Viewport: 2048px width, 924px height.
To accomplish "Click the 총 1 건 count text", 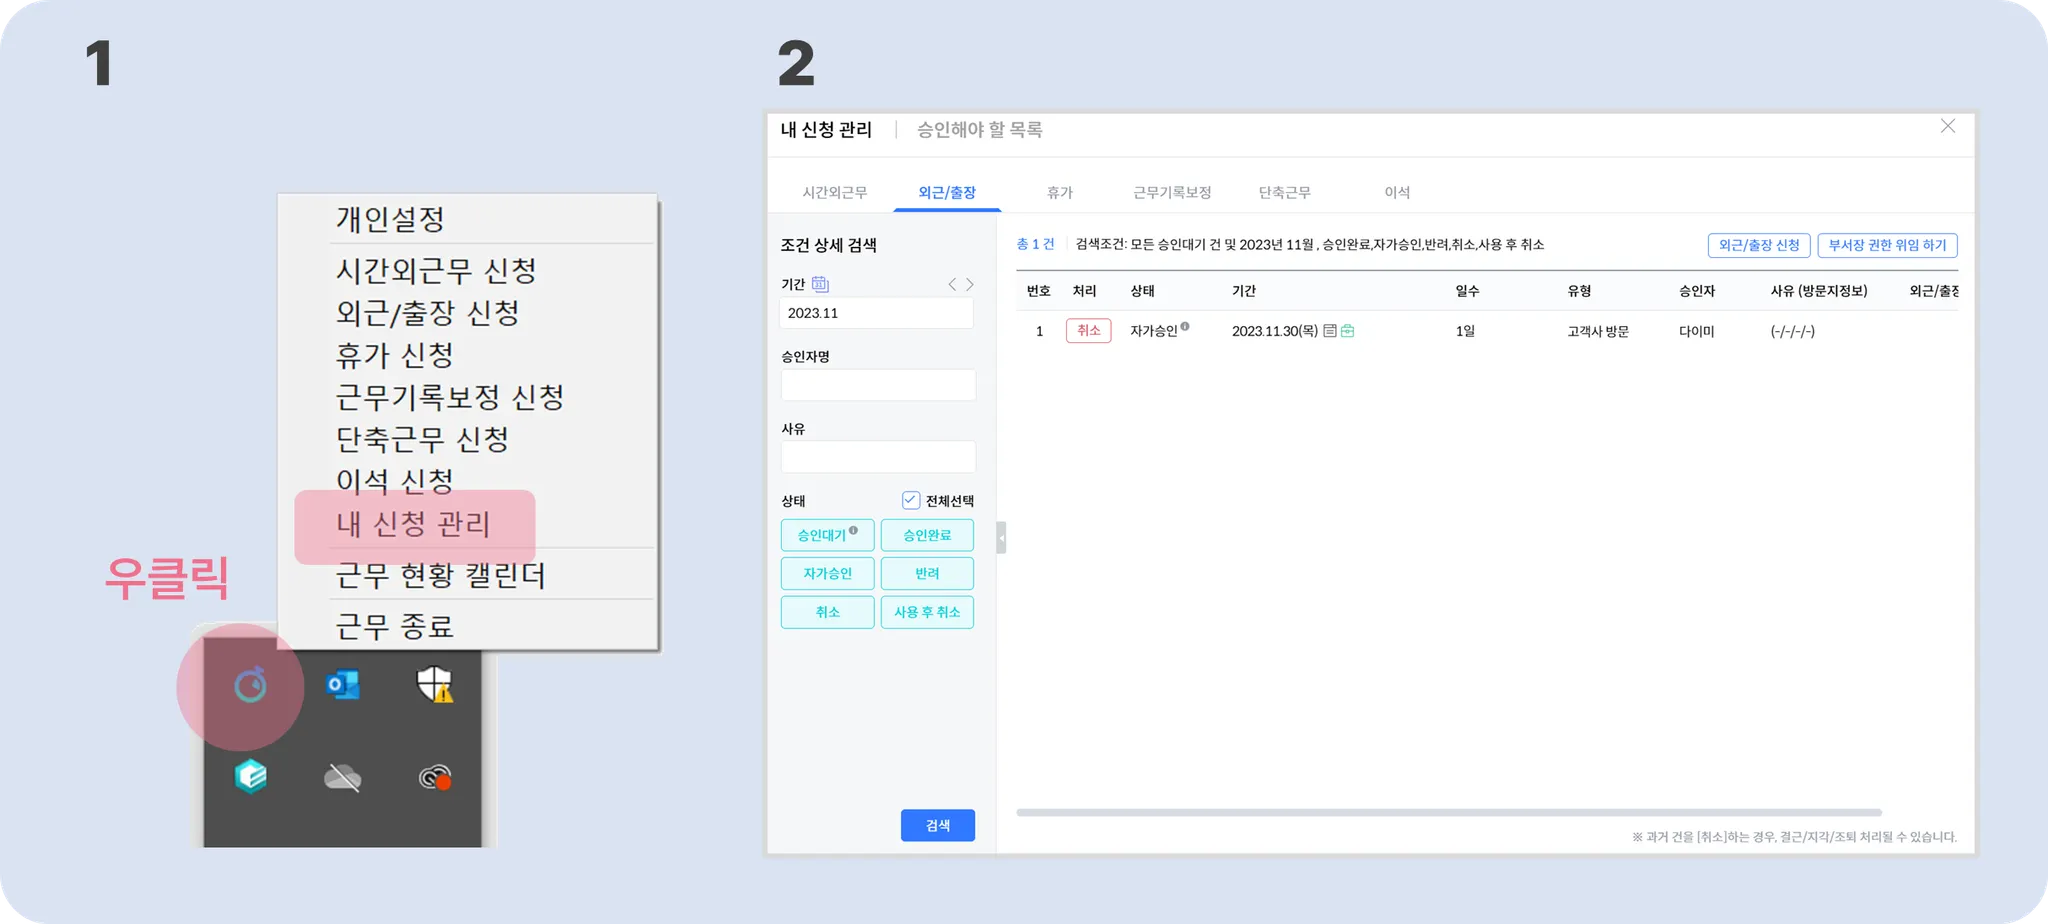I will pyautogui.click(x=1035, y=244).
